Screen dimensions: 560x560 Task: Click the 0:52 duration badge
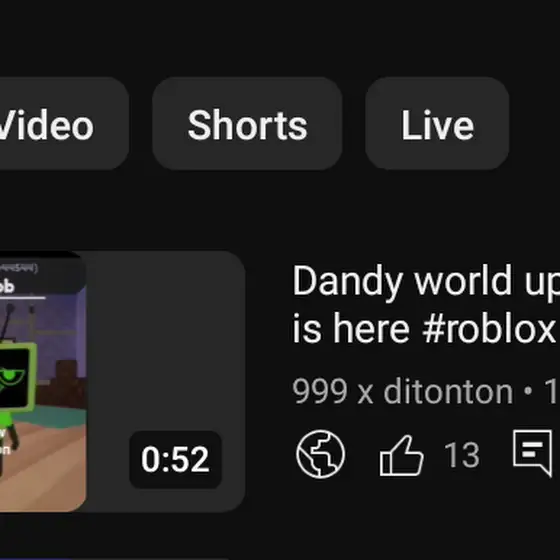click(x=175, y=459)
